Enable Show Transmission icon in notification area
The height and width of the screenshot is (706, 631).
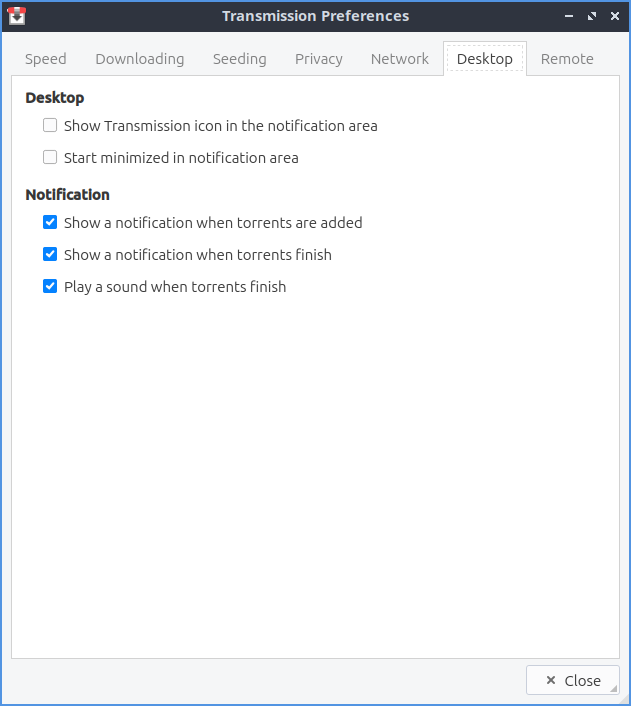[x=50, y=126]
